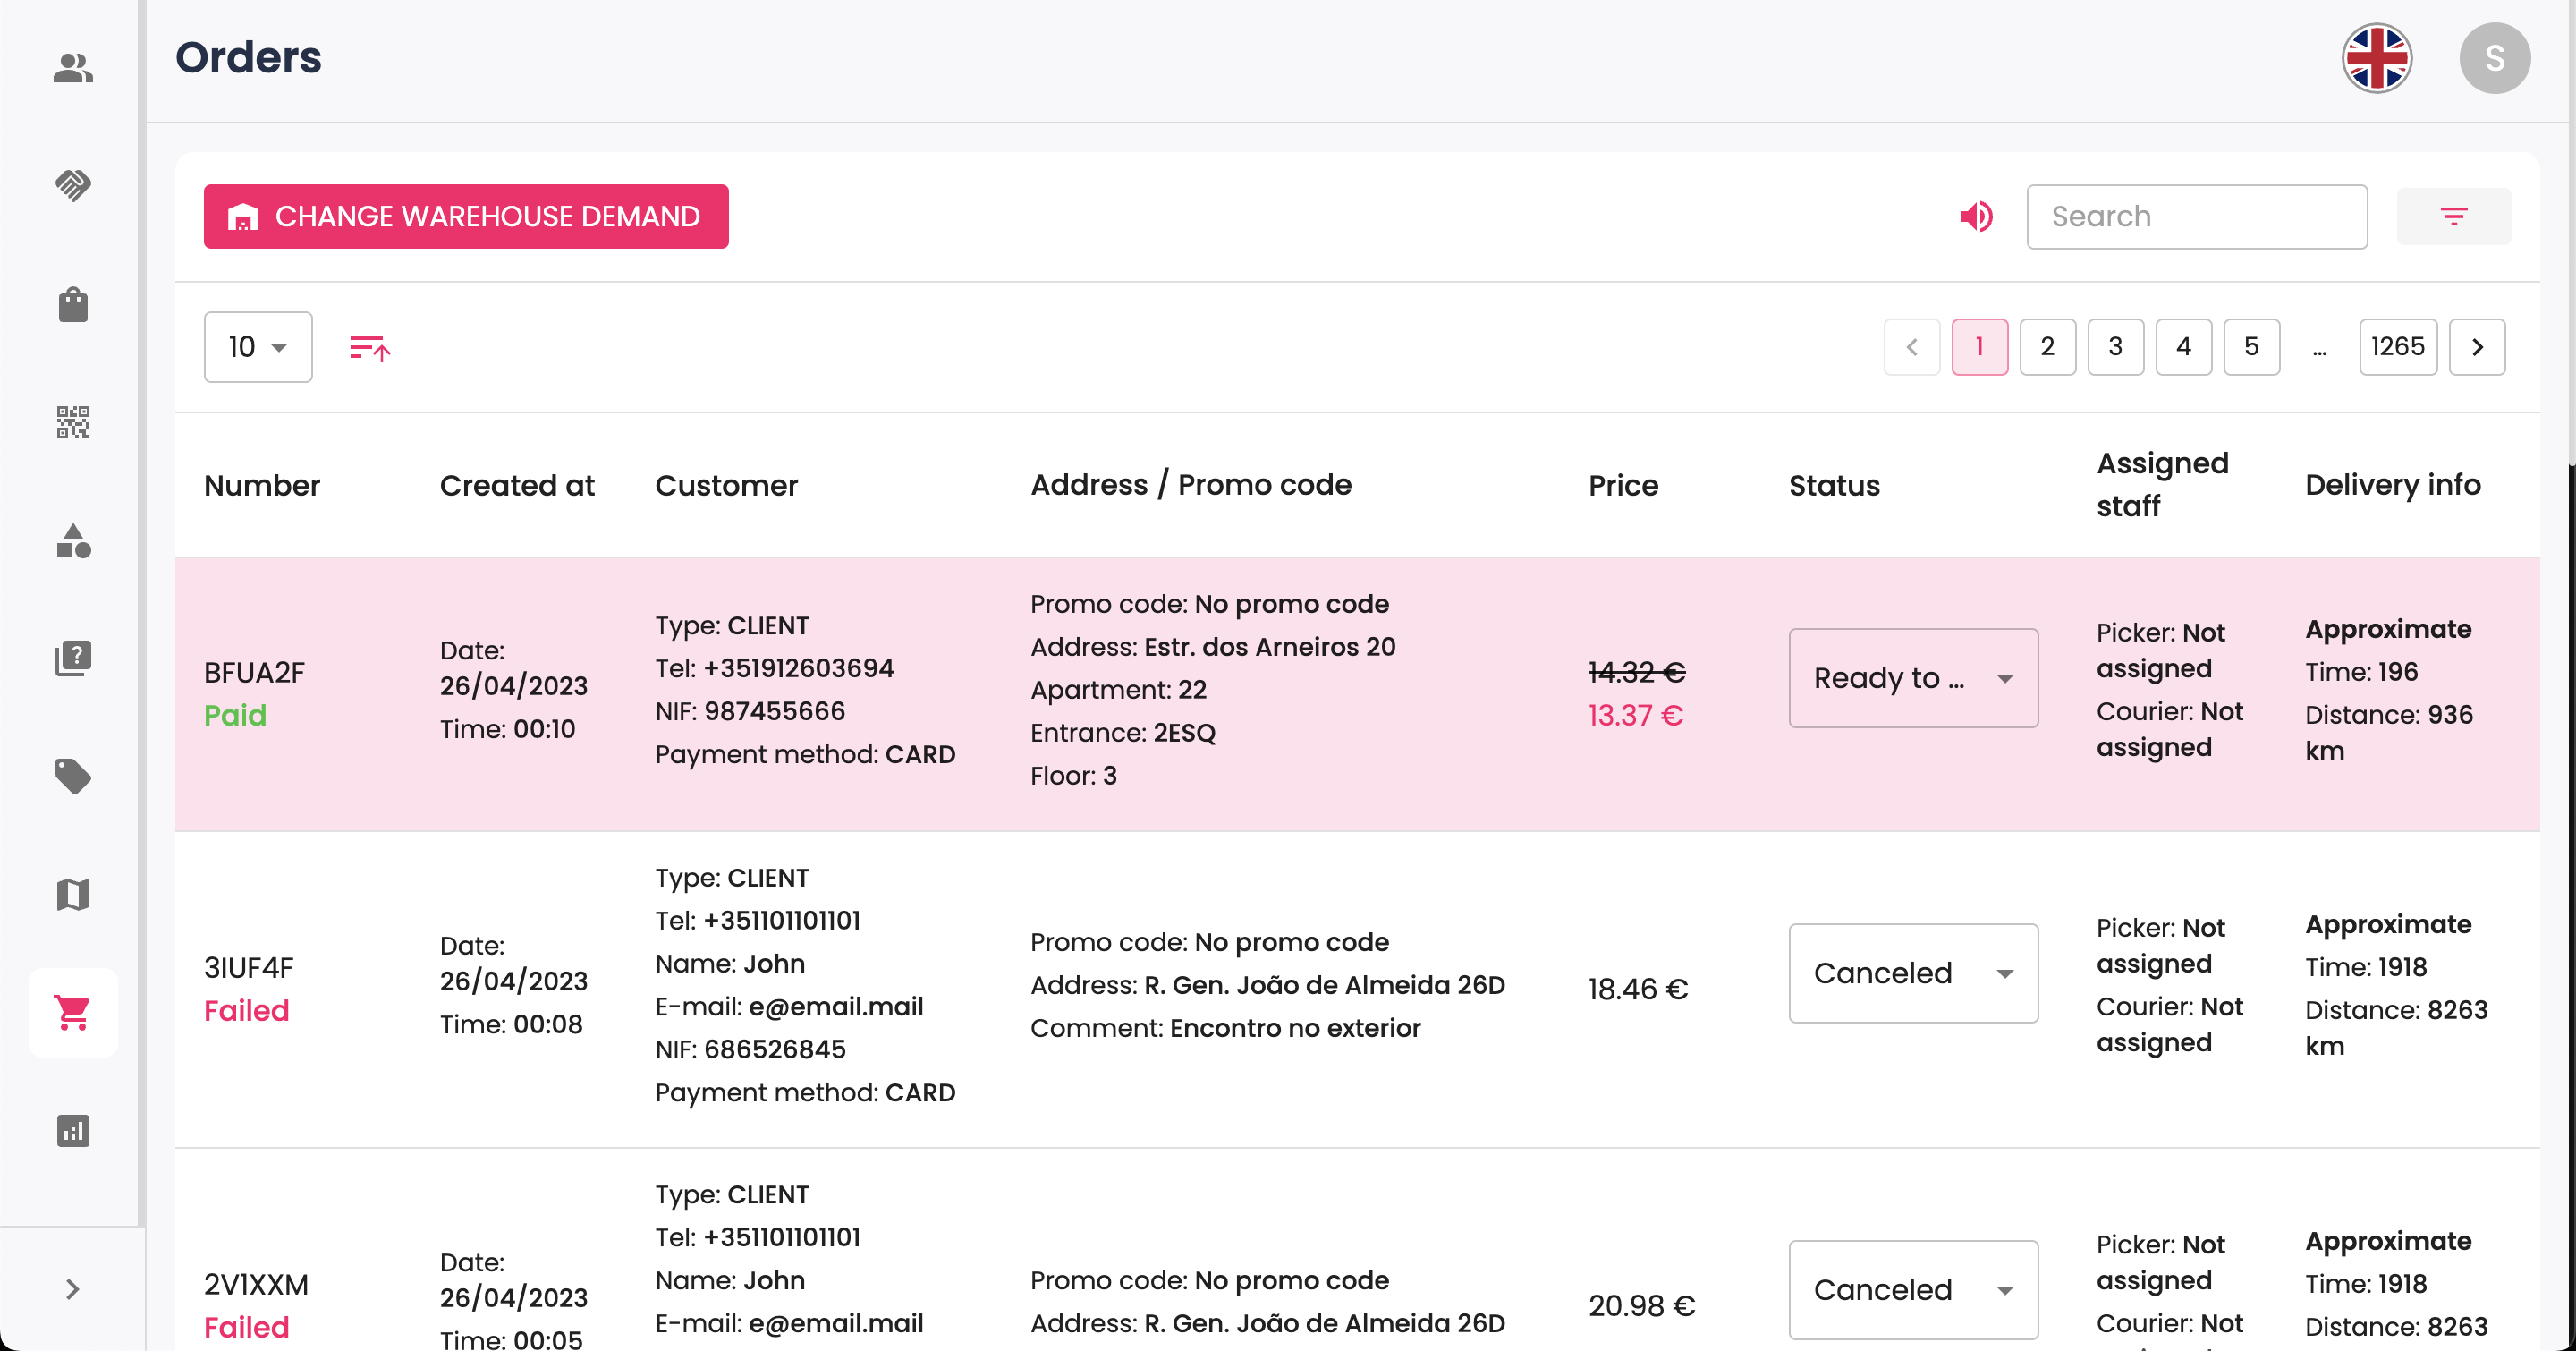Jump to last page 1265

pos(2397,347)
